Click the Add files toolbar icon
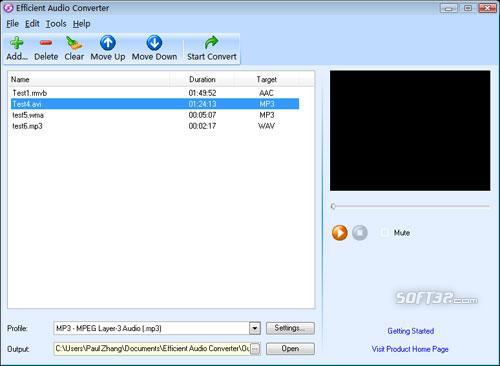This screenshot has height=366, width=500. [x=16, y=43]
